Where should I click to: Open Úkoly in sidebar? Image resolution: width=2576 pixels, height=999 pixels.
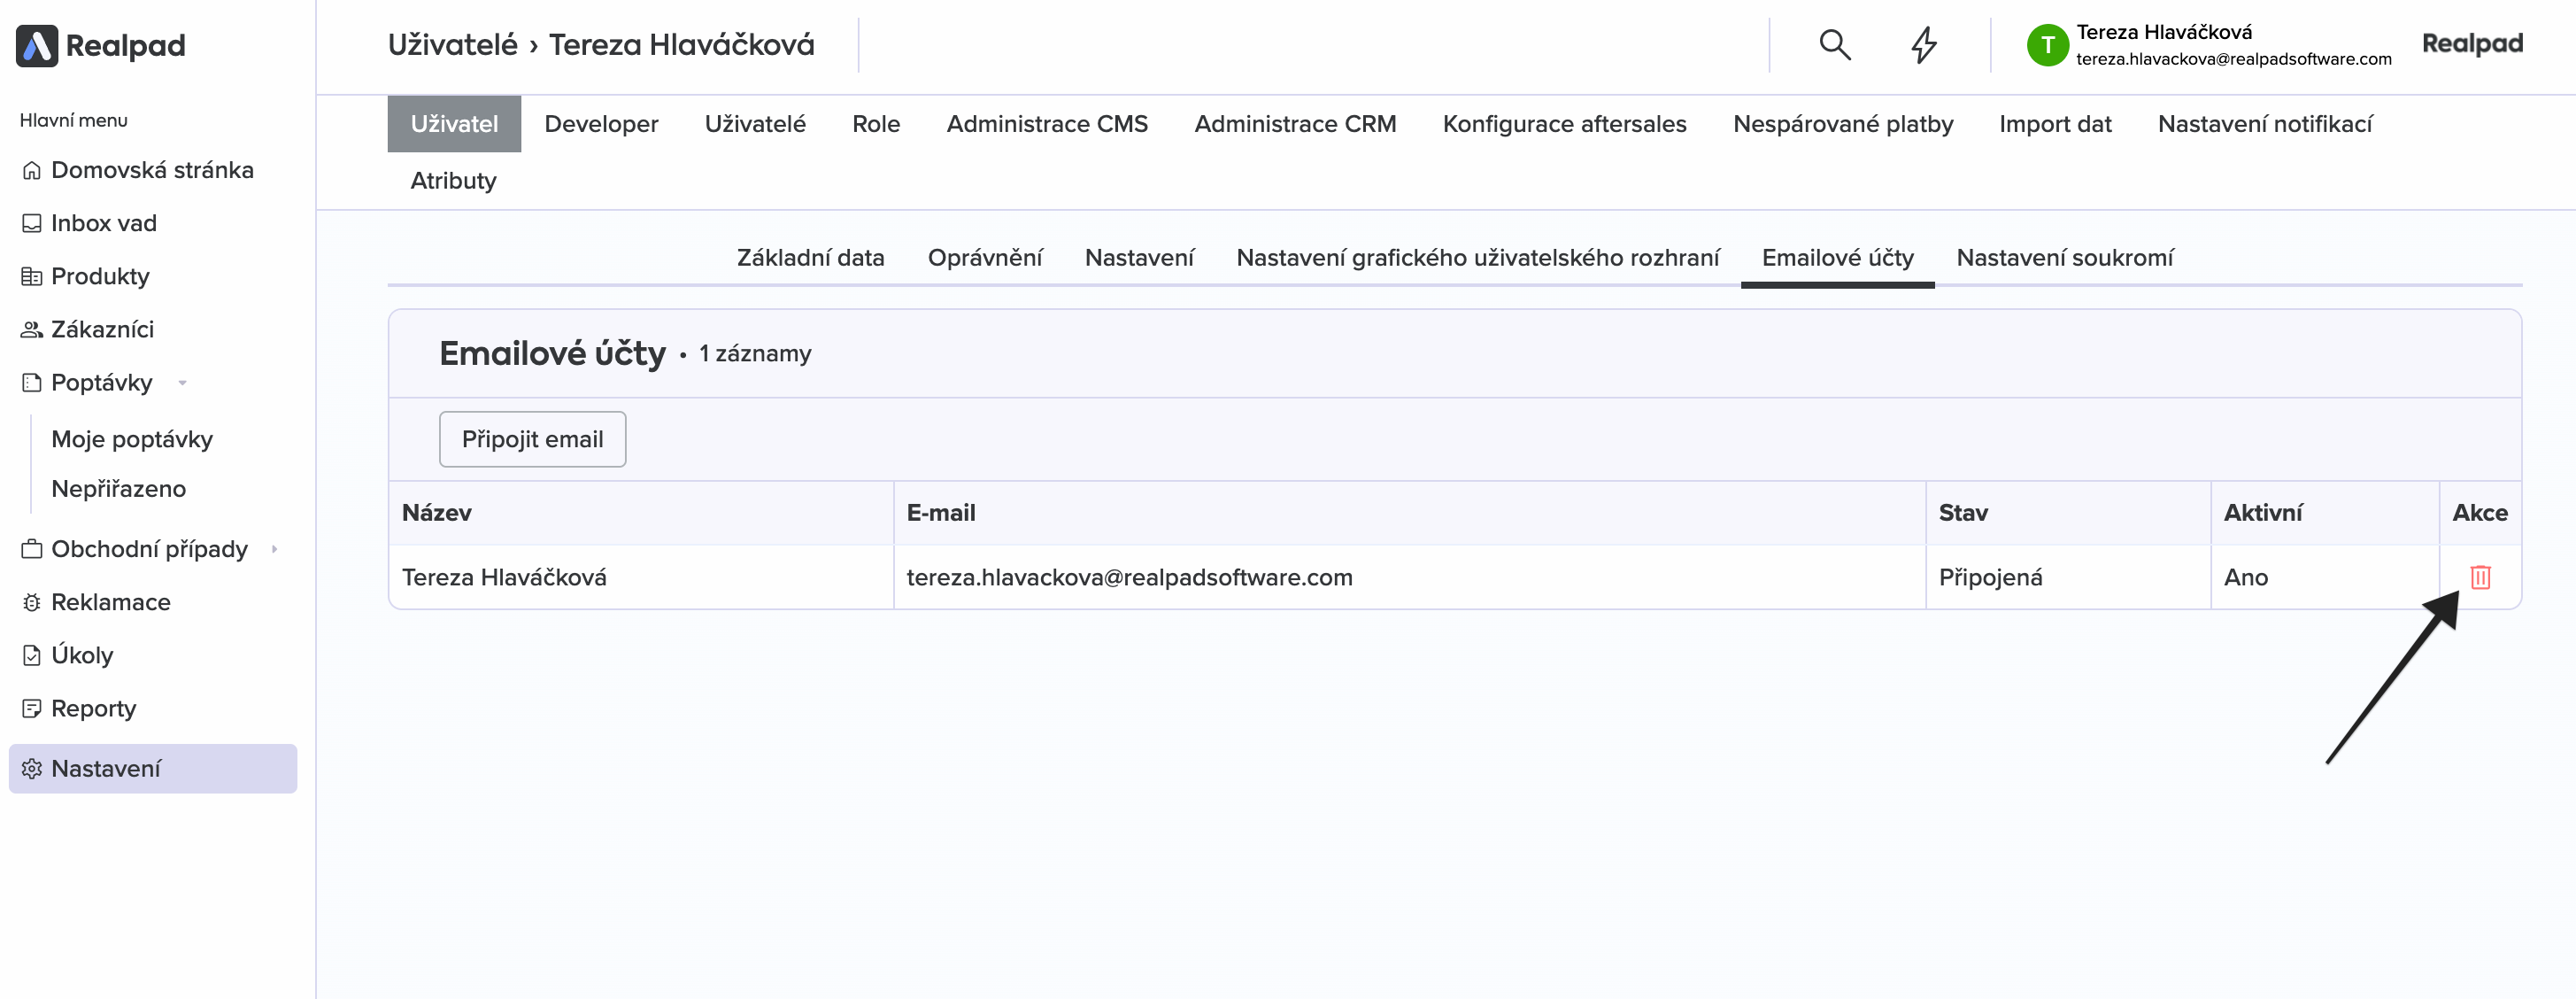coord(82,655)
